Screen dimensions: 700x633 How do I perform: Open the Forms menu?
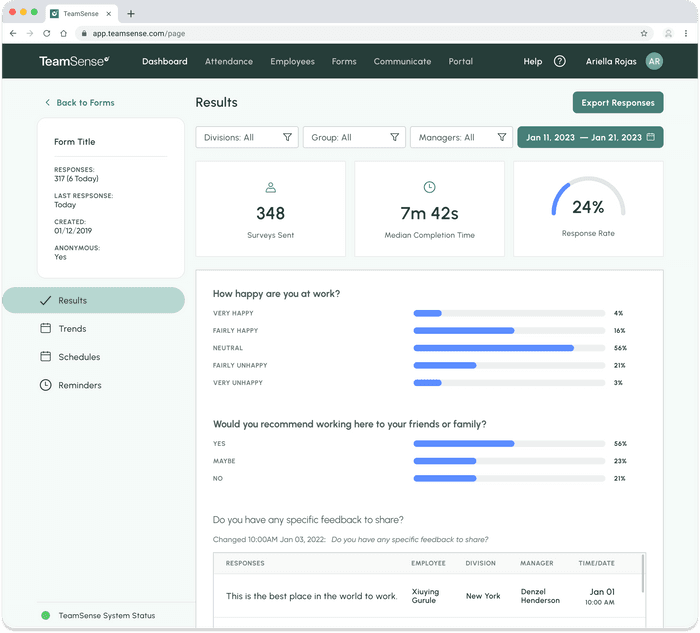pos(344,61)
